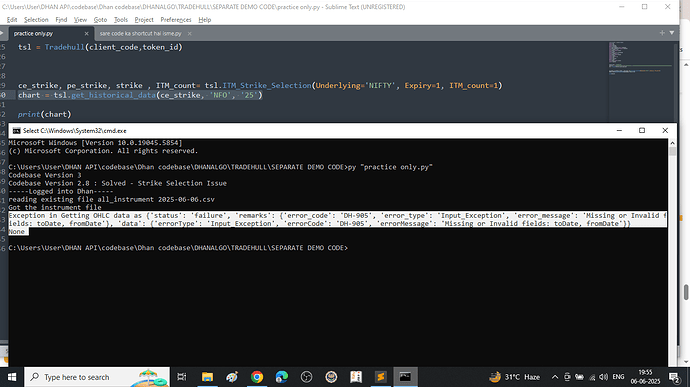Add a new tab with plus icon
This screenshot has height=387, width=690.
[x=662, y=33]
